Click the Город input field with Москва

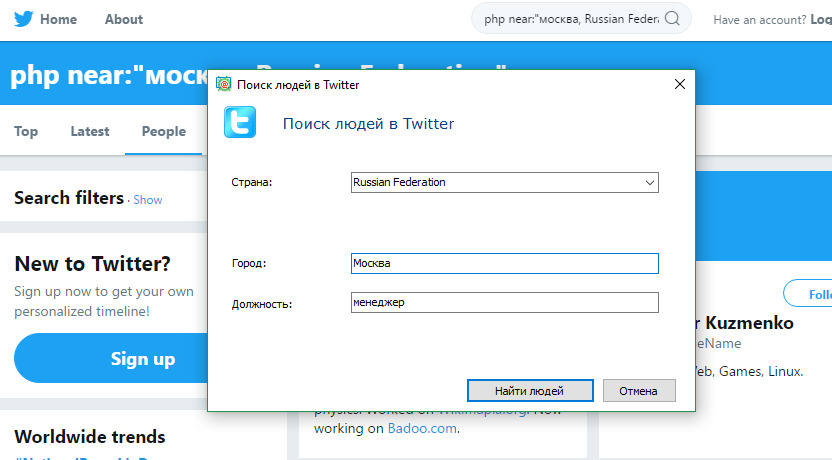[505, 263]
